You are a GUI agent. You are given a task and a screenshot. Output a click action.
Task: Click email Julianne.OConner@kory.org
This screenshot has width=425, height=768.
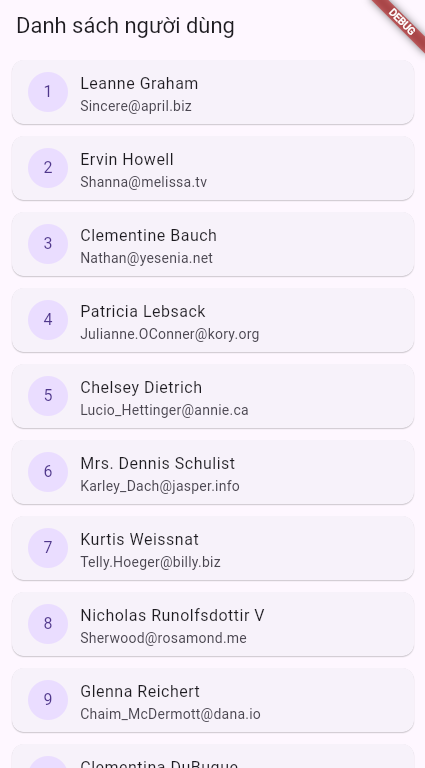point(169,334)
